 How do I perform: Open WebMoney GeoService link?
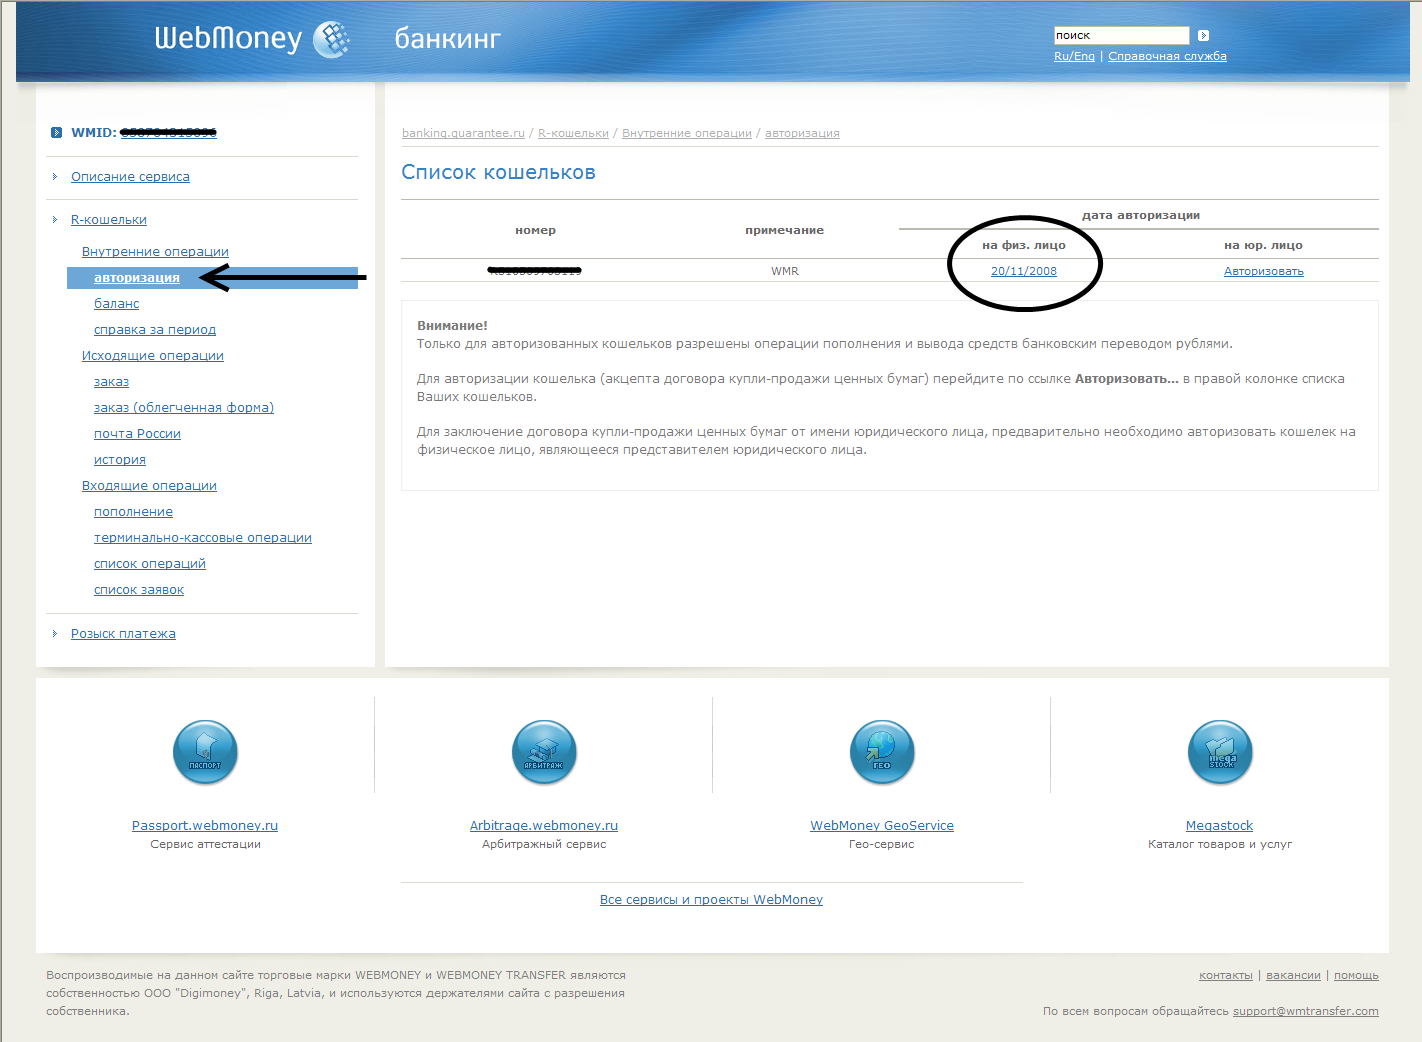882,825
